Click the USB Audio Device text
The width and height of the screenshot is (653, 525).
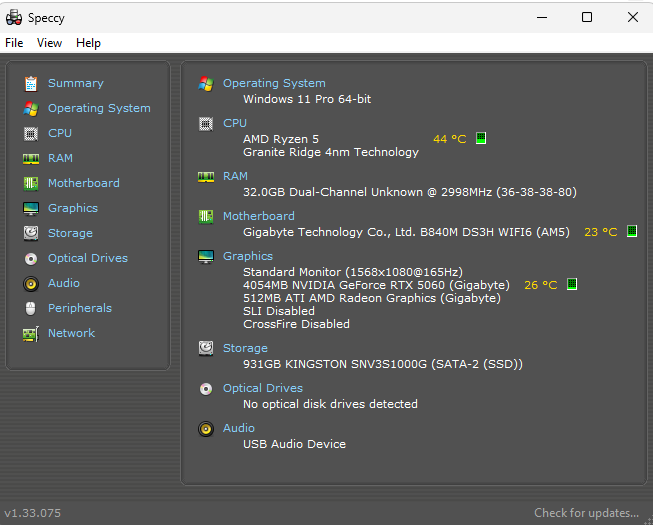click(294, 444)
